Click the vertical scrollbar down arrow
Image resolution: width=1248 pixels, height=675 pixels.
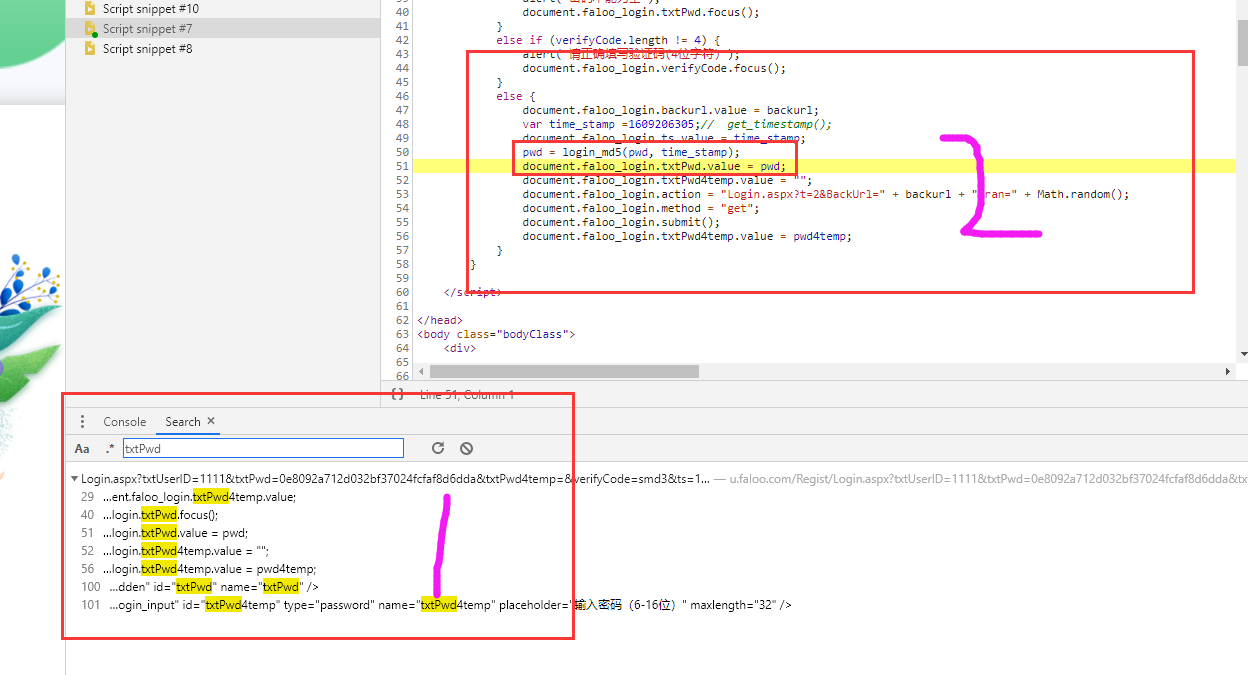(1242, 354)
